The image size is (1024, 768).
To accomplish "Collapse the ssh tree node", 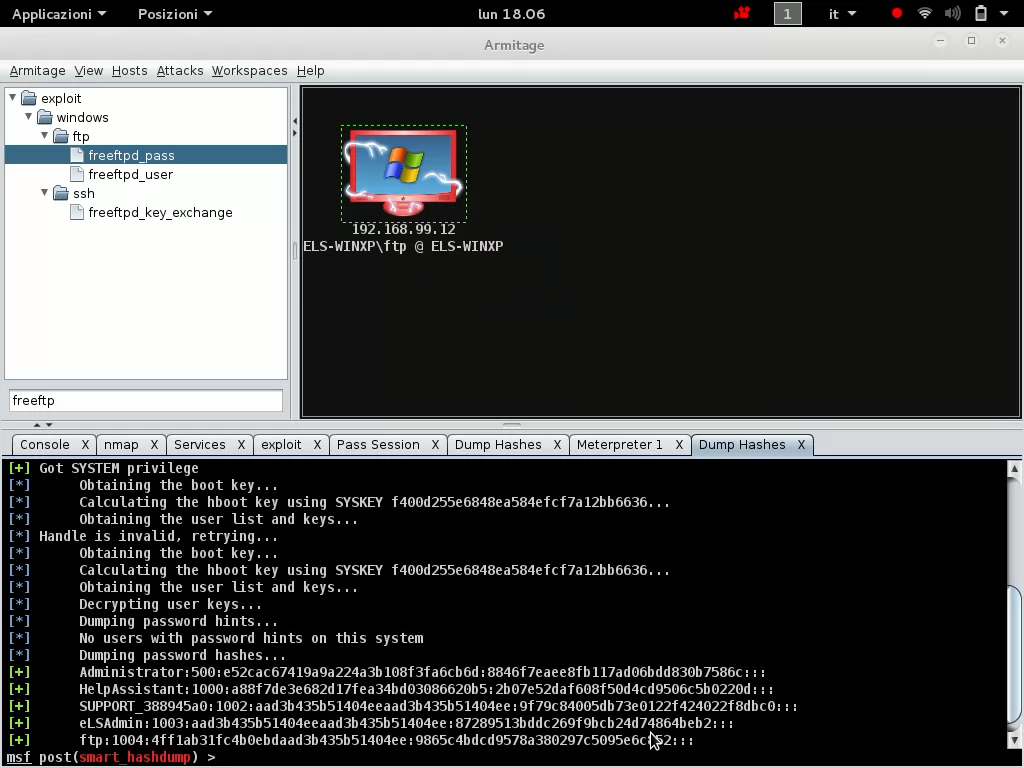I will click(x=44, y=193).
